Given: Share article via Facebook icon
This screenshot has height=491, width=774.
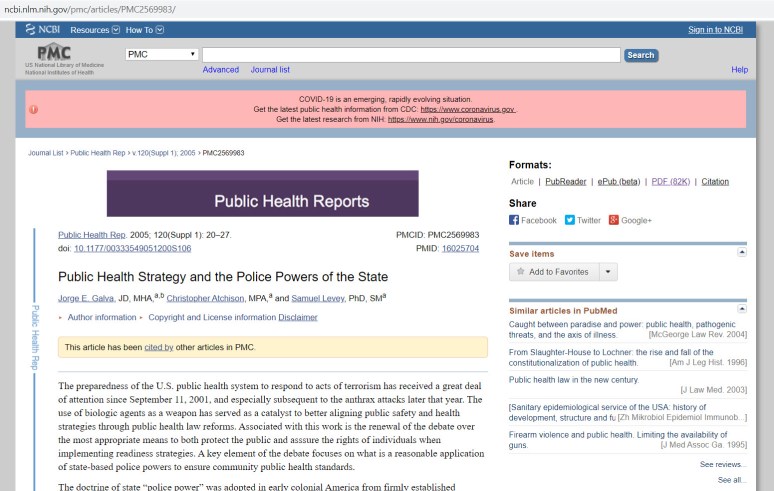Looking at the screenshot, I should point(515,220).
